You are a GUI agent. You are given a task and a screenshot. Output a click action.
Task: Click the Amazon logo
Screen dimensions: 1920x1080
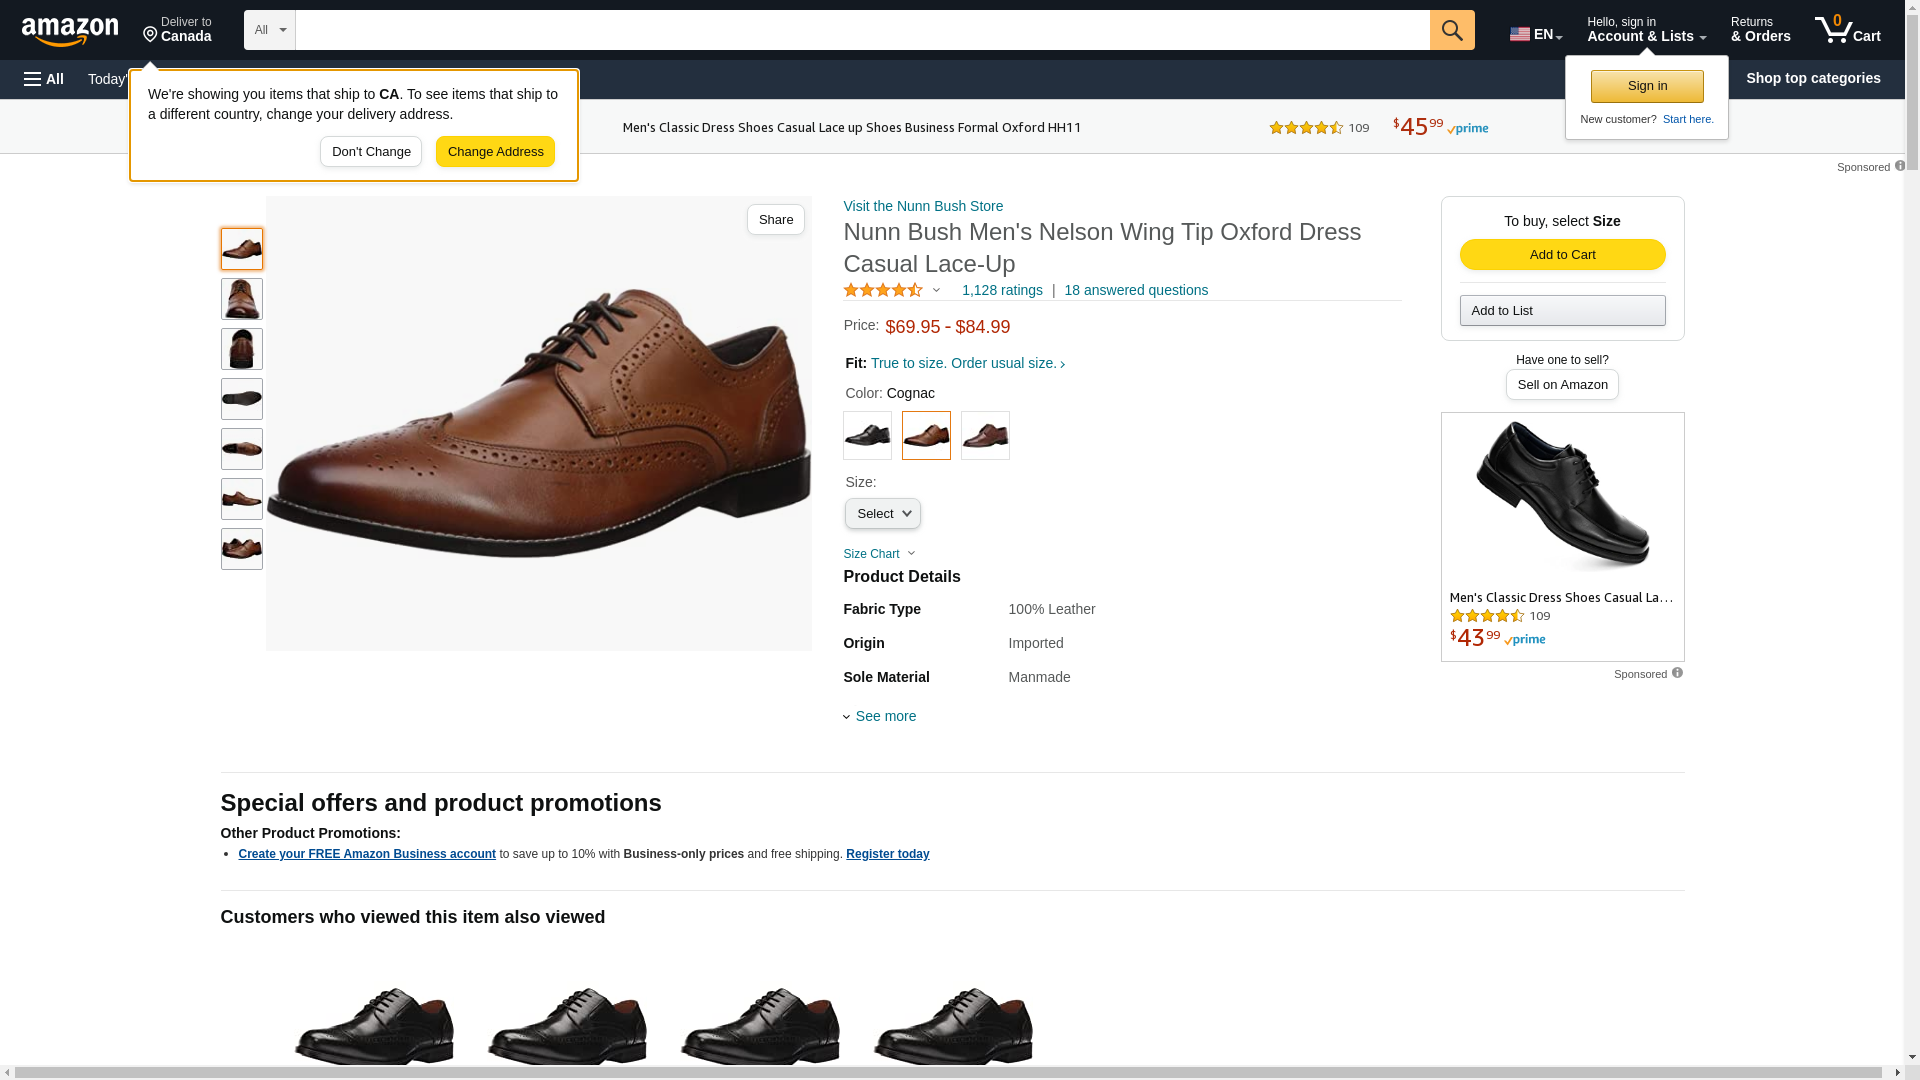(70, 31)
